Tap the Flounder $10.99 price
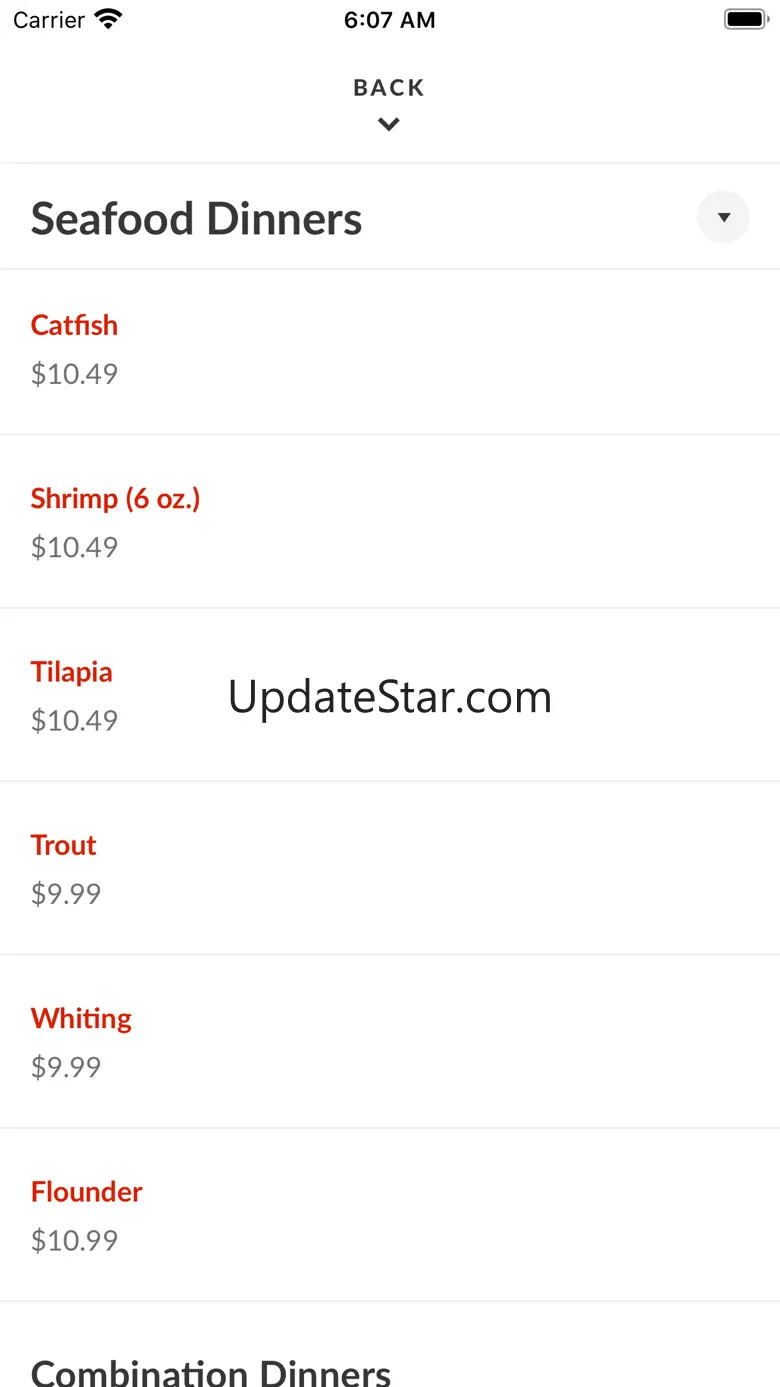Image resolution: width=780 pixels, height=1387 pixels. [74, 1240]
